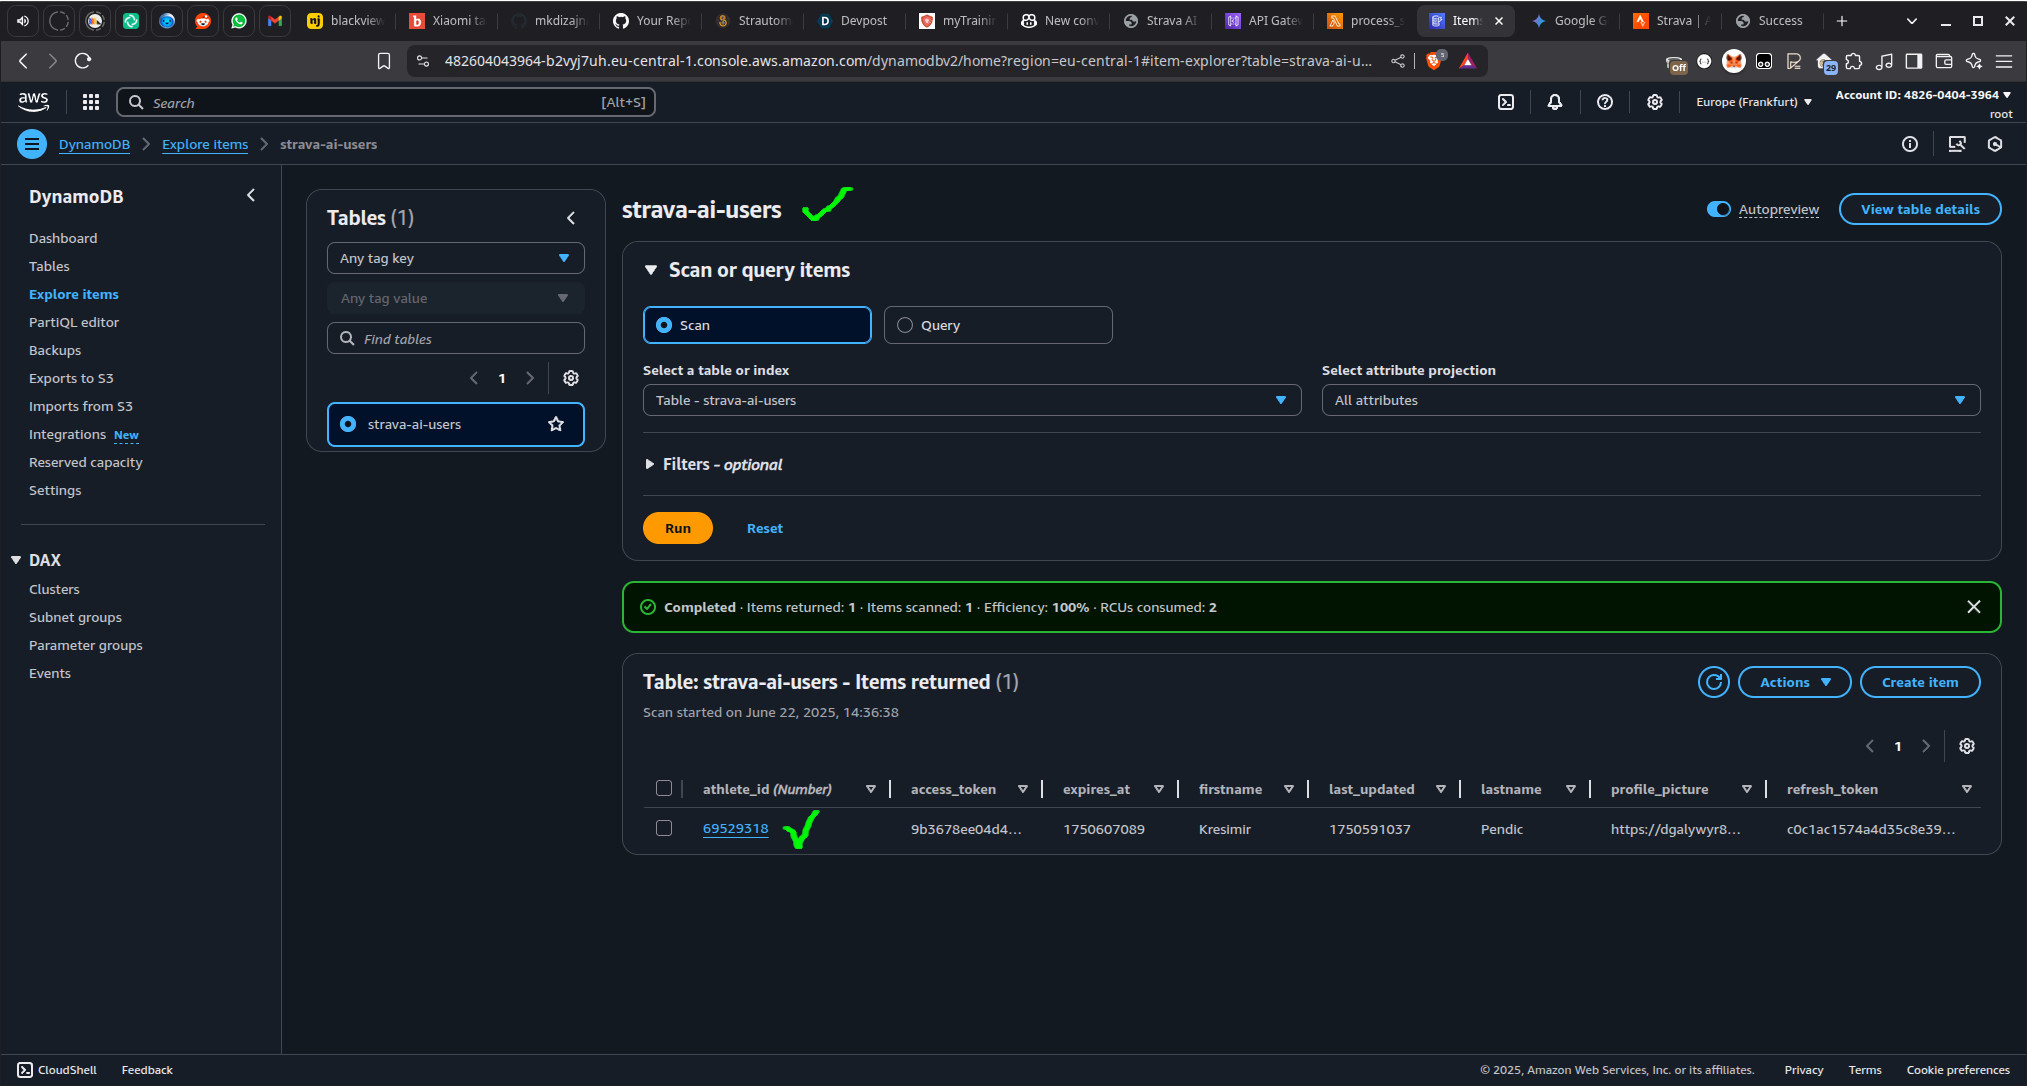This screenshot has width=2027, height=1086.
Task: Open athlete_id 69529318 item link
Action: pyautogui.click(x=735, y=828)
